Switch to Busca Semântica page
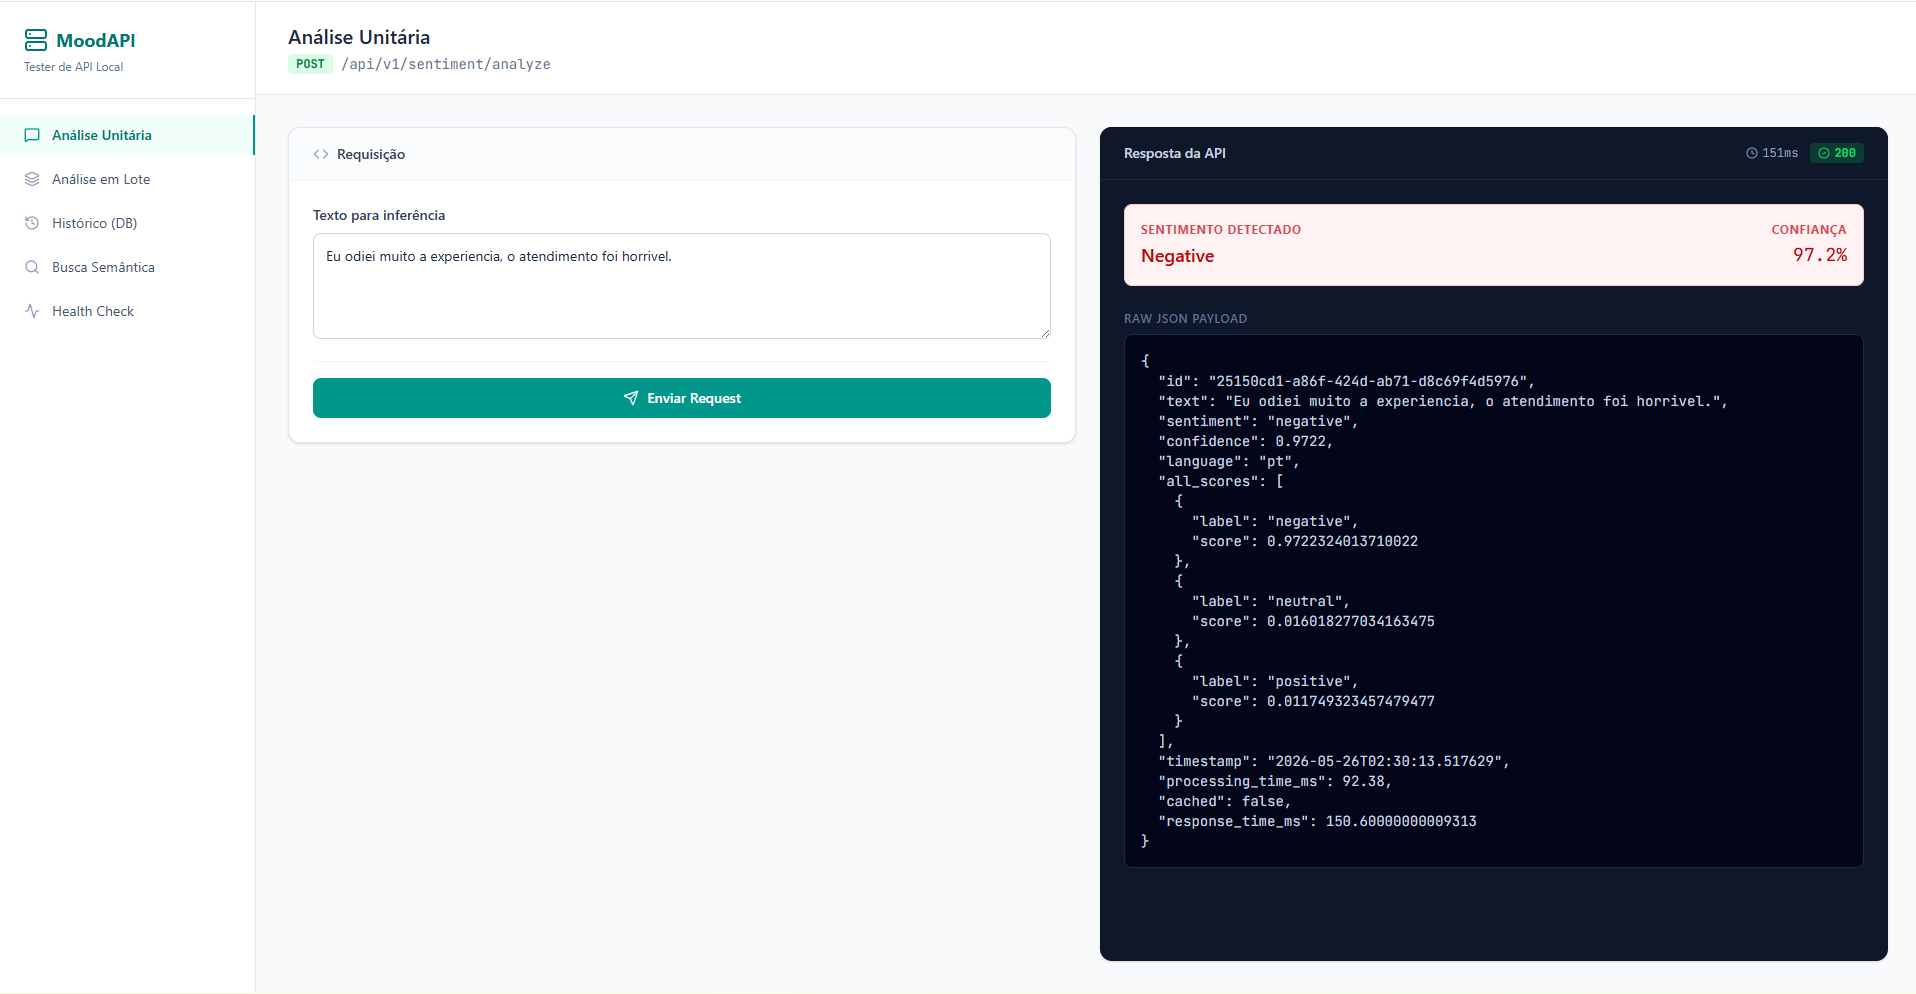1916x994 pixels. [x=127, y=267]
